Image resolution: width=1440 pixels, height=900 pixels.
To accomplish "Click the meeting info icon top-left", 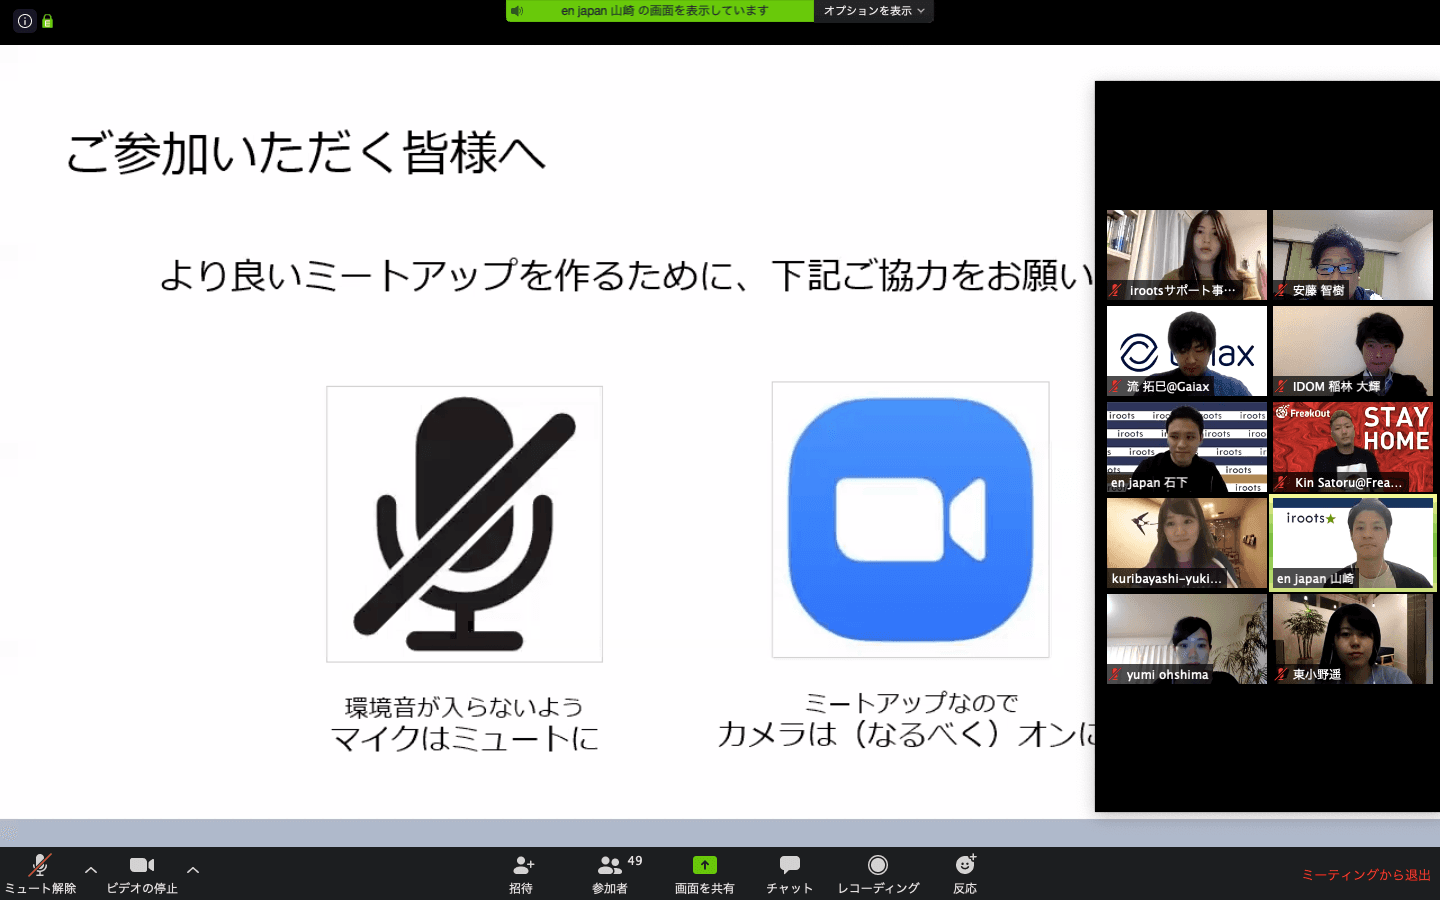I will (x=25, y=21).
